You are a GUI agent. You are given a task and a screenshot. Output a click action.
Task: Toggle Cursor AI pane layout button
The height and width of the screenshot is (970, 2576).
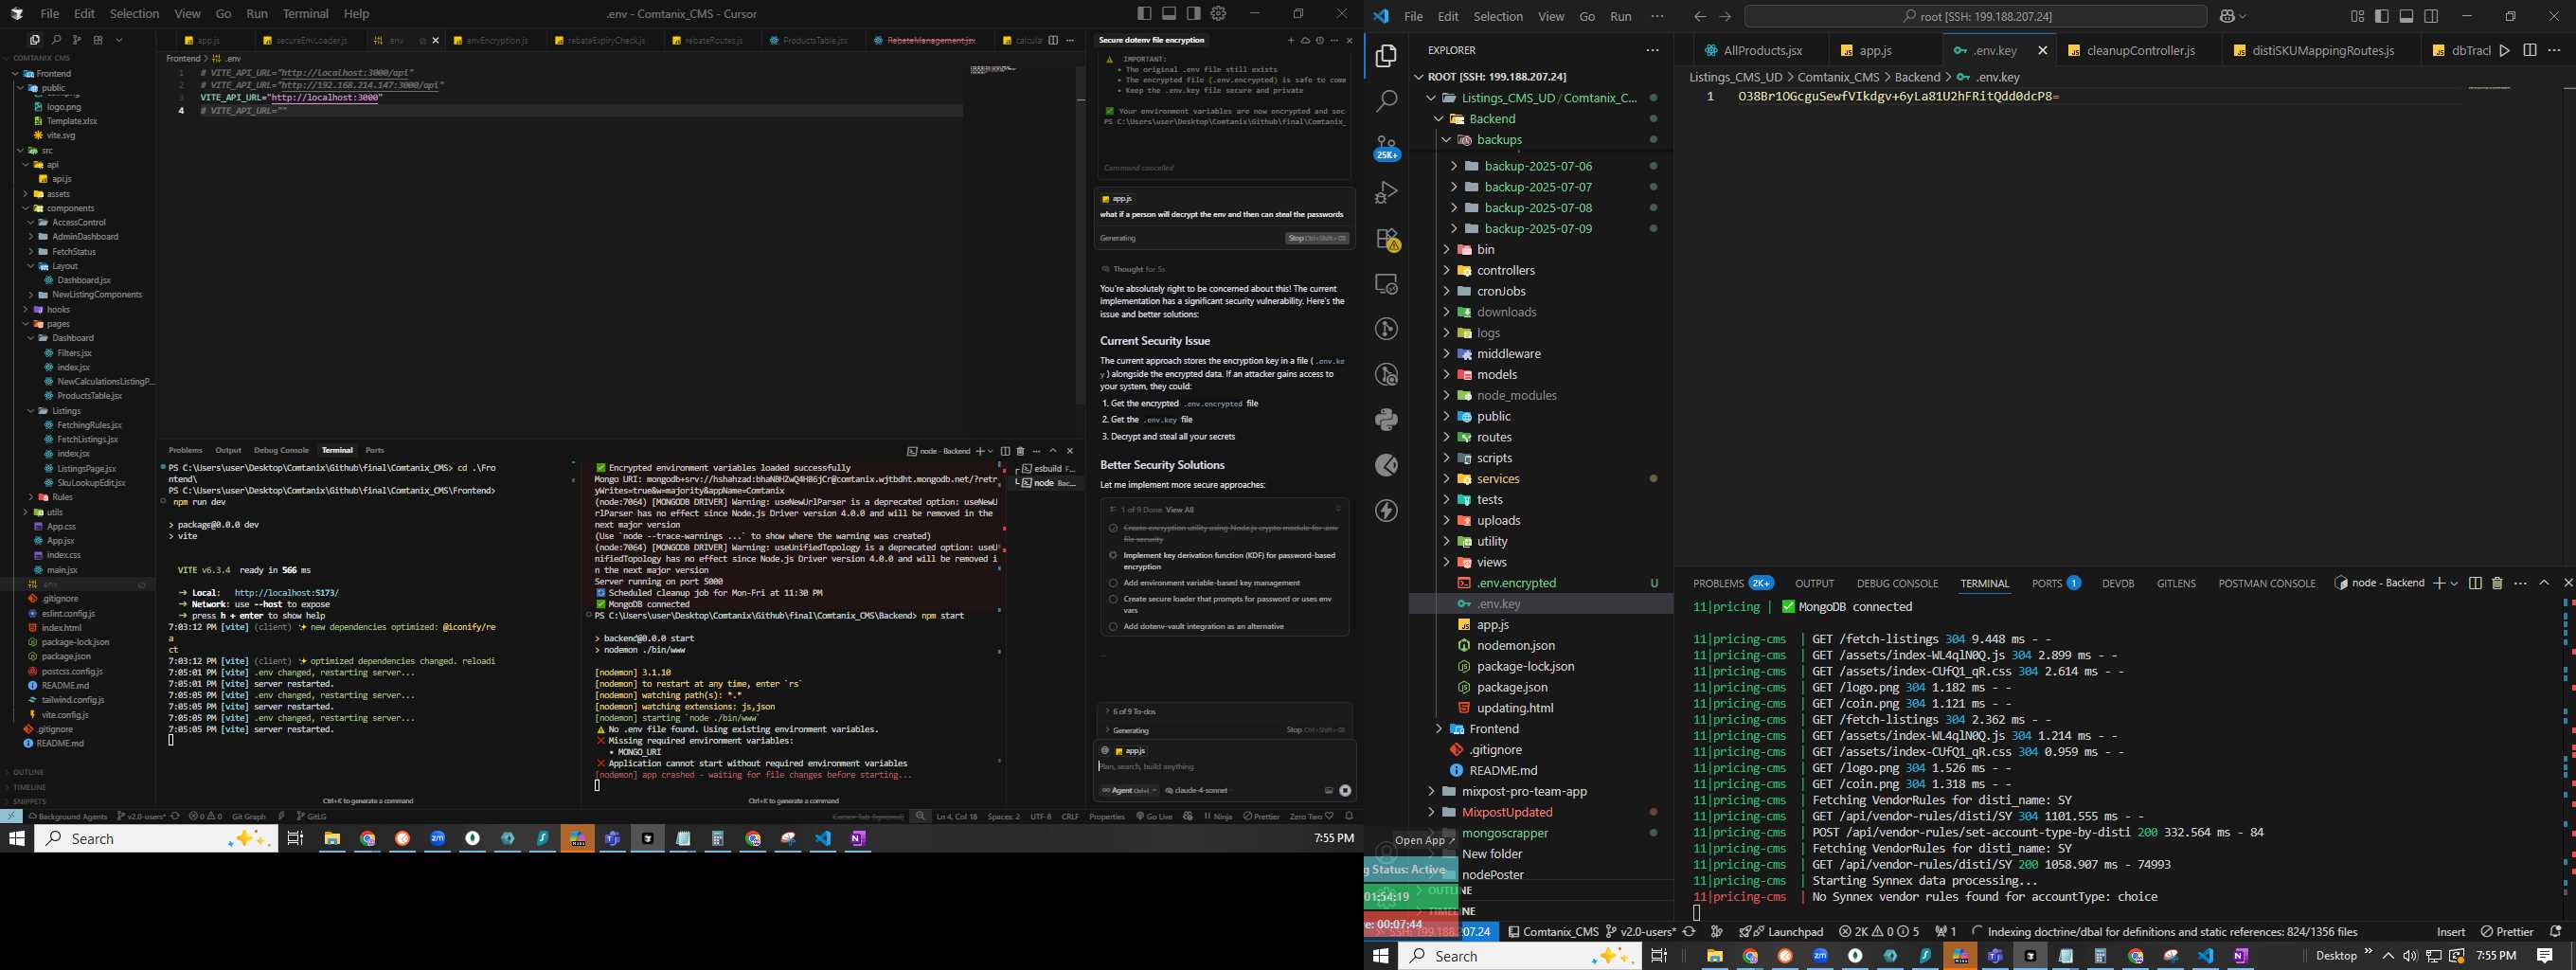click(x=1194, y=13)
